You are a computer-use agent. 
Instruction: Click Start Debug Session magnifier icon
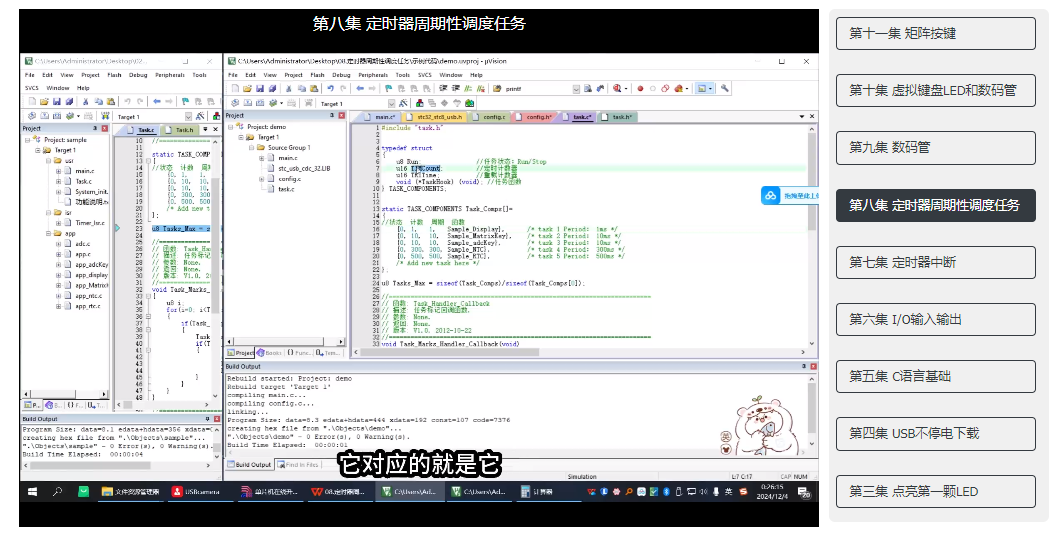[617, 88]
